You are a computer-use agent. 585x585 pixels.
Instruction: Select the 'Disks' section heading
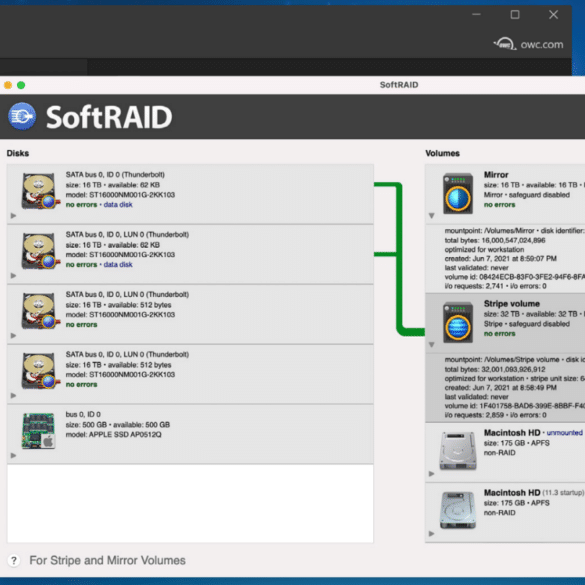click(x=18, y=153)
